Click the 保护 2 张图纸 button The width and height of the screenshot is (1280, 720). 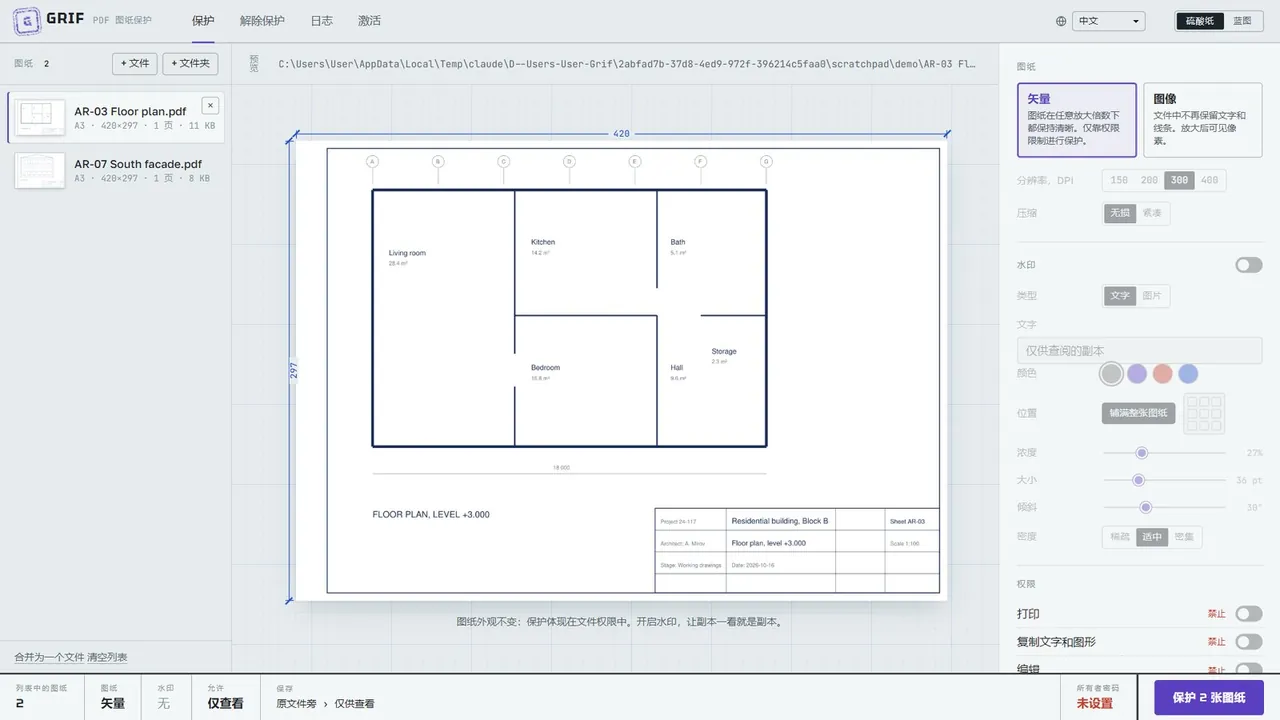(1208, 698)
